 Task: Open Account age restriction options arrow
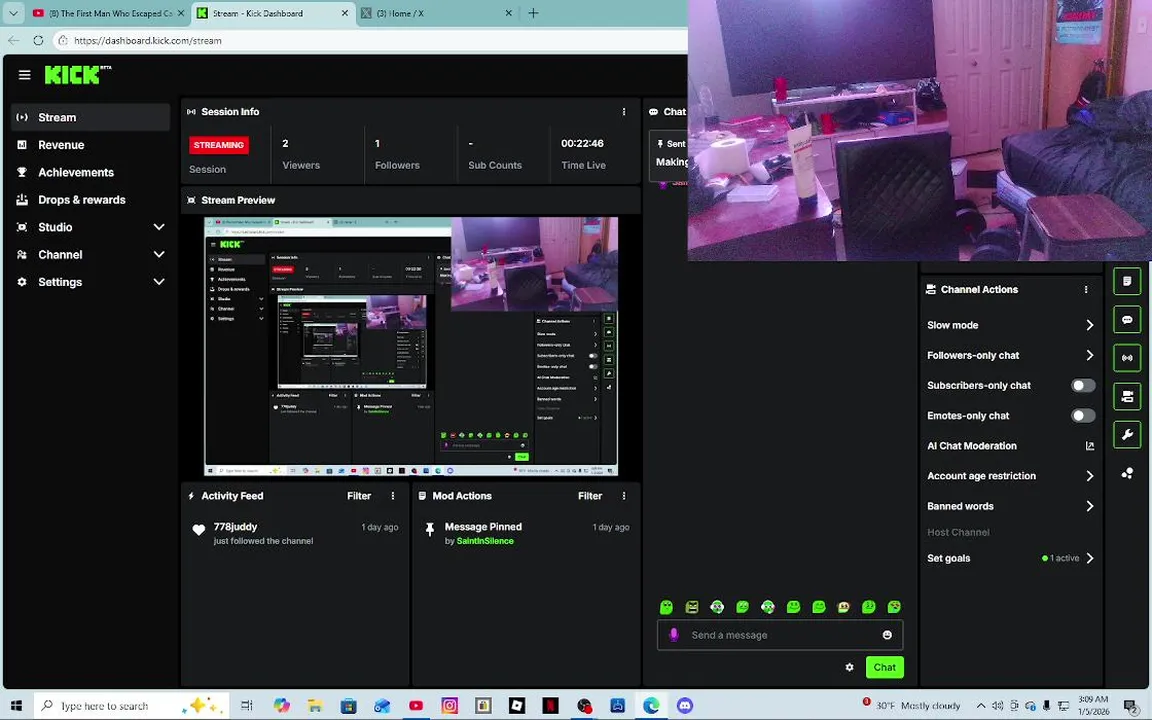[1090, 476]
